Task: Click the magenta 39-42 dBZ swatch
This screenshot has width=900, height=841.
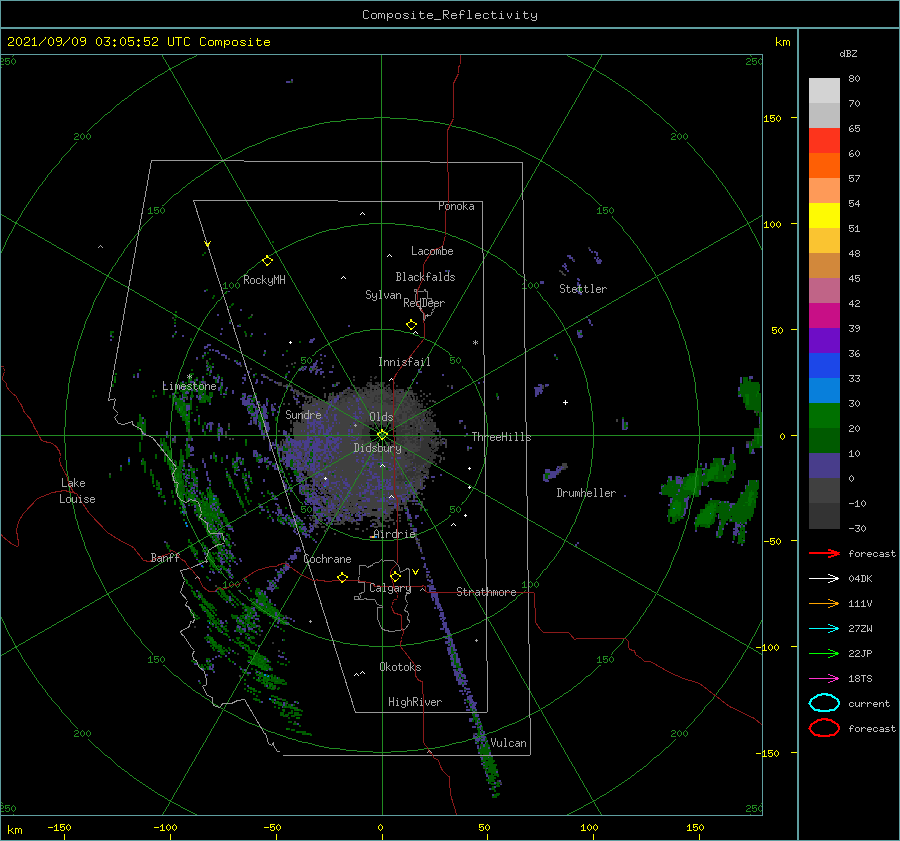Action: click(x=824, y=316)
